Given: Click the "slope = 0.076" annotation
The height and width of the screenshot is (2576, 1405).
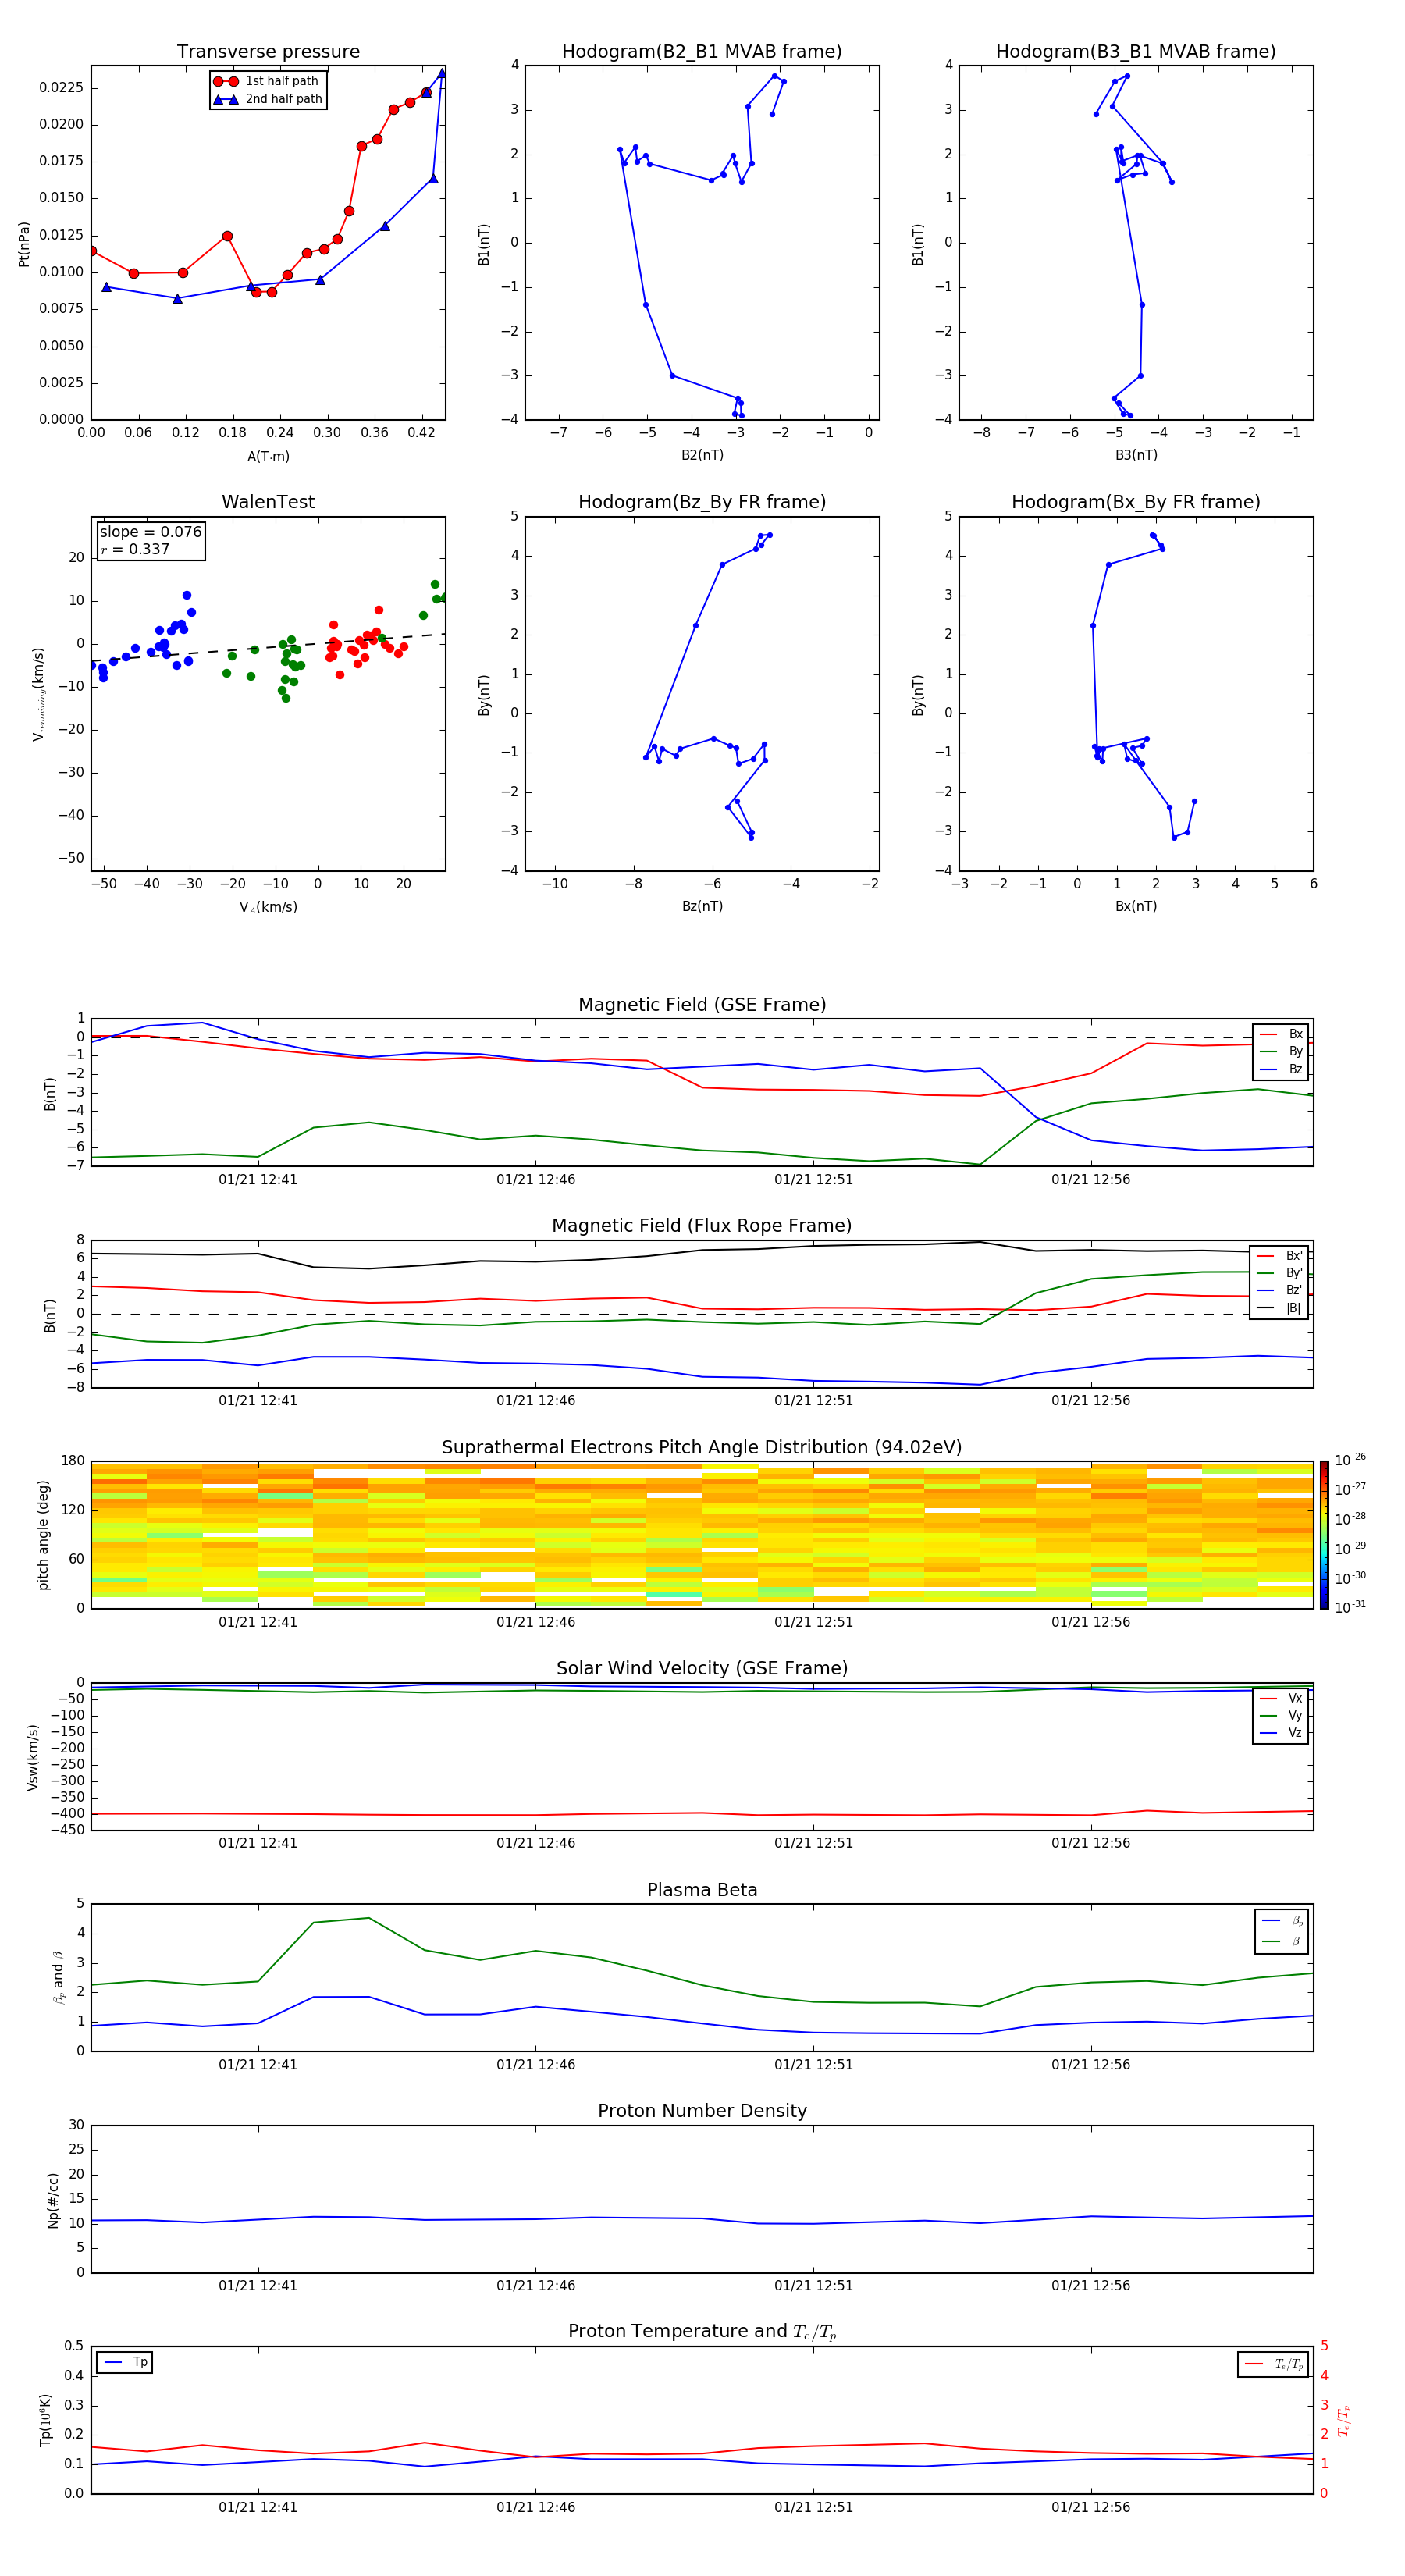Looking at the screenshot, I should pos(151,532).
